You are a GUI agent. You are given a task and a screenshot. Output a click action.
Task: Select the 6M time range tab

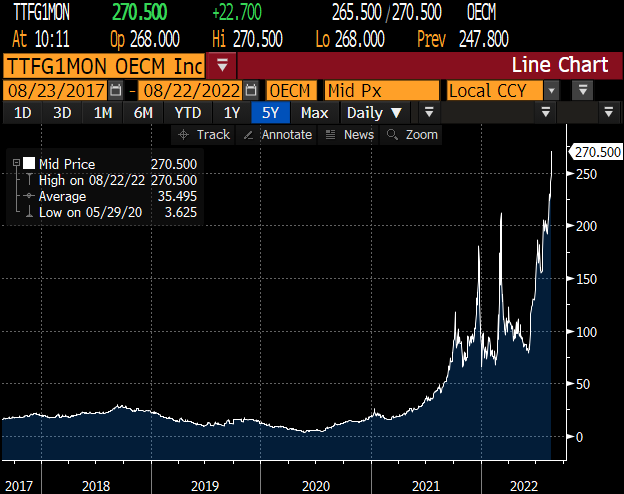pos(143,113)
